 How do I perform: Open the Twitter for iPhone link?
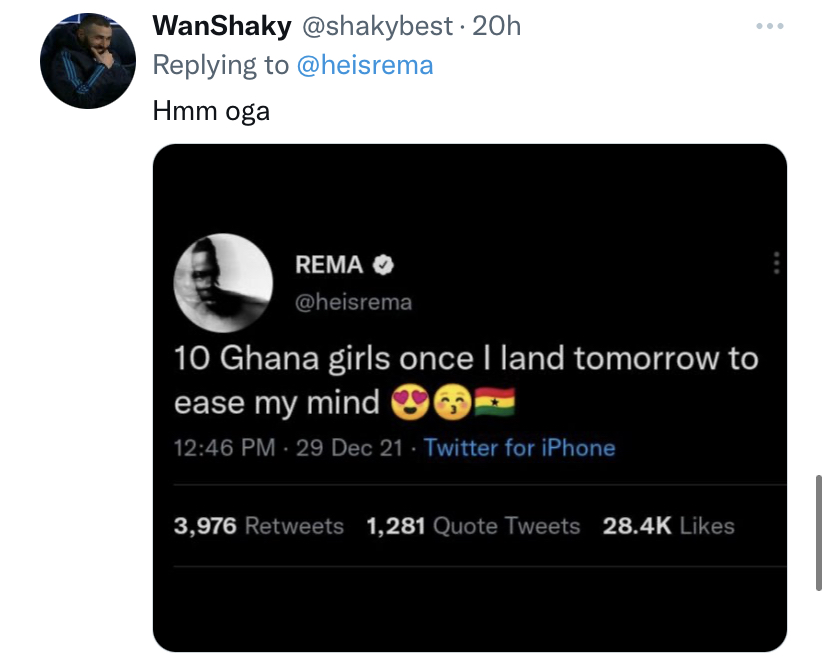[519, 447]
